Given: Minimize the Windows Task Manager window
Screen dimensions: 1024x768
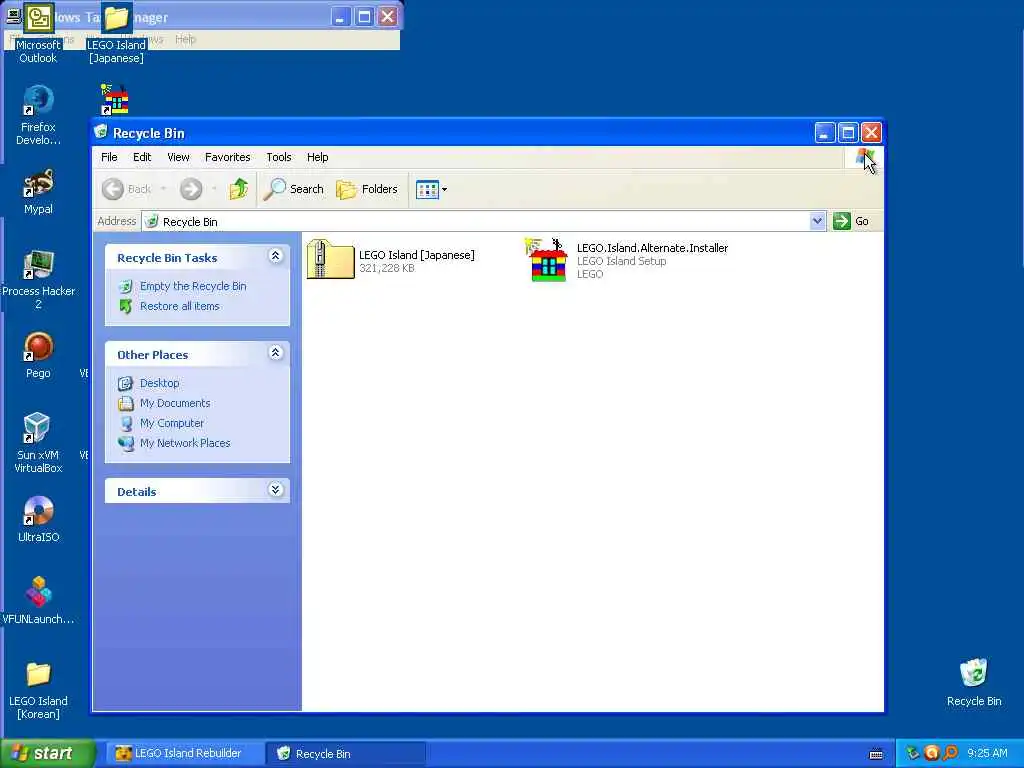Looking at the screenshot, I should click(340, 17).
